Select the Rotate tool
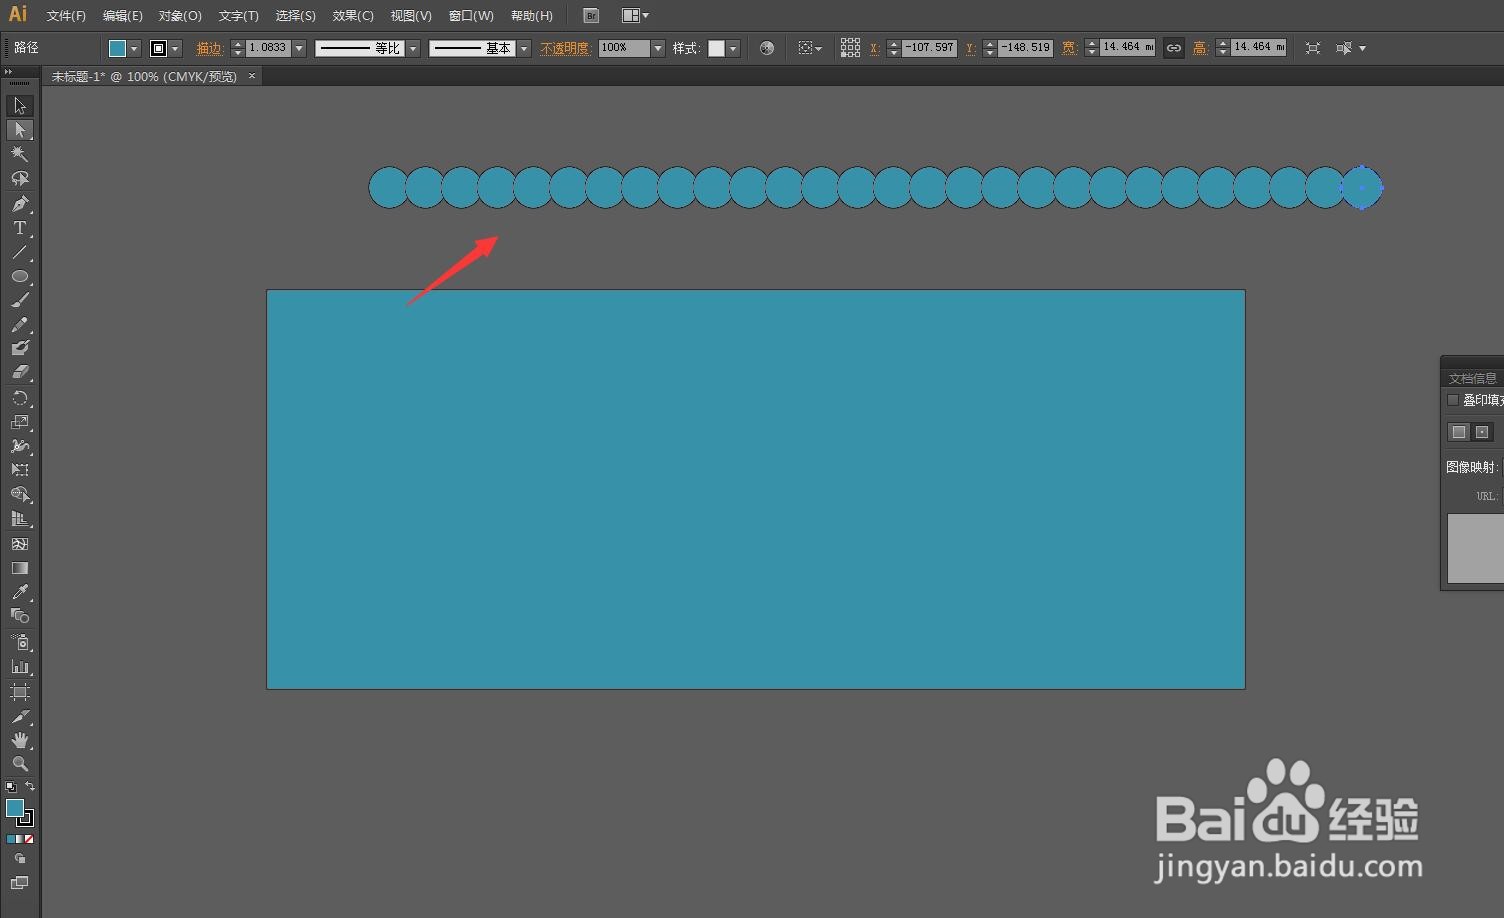The image size is (1504, 918). click(20, 398)
